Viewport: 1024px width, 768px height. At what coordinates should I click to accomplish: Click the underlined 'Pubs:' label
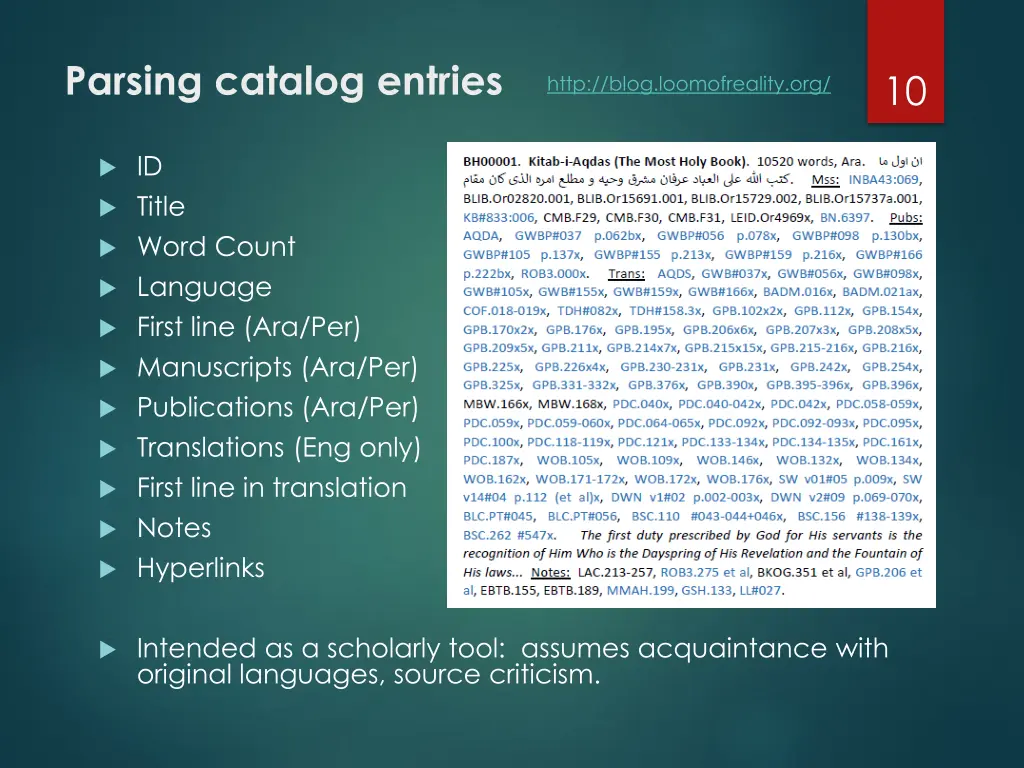906,218
